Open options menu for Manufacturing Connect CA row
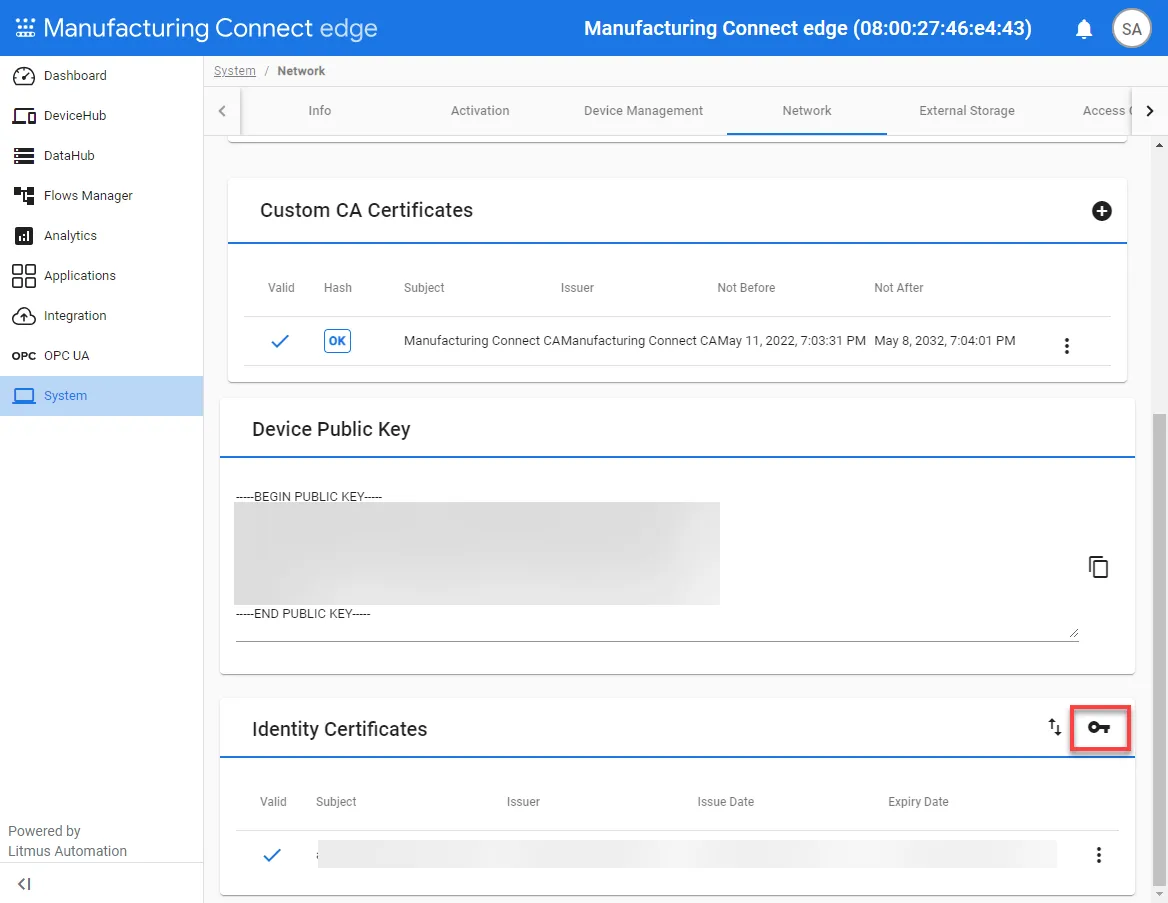 click(1067, 346)
